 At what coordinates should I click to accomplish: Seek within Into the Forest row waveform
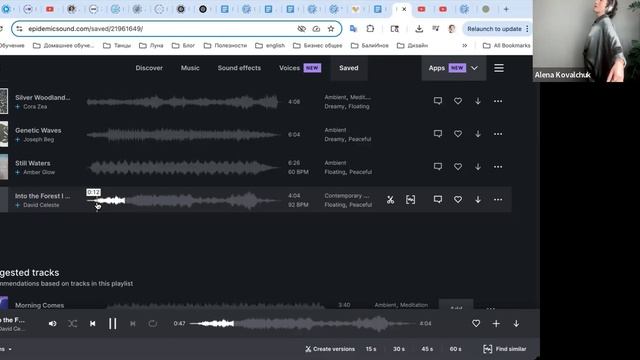pos(183,200)
